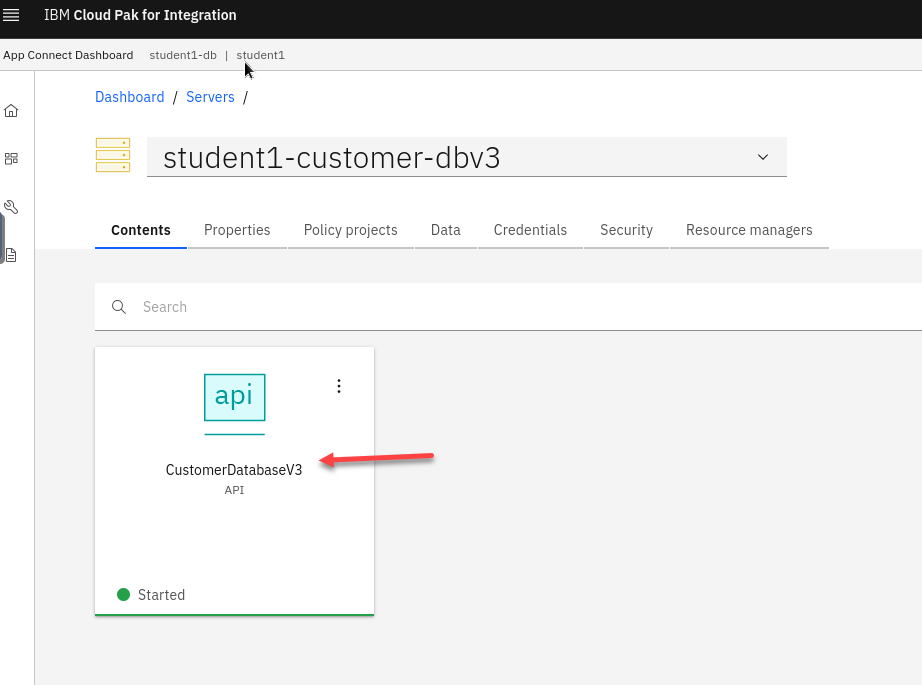Click the document icon in the sidebar
This screenshot has height=685, width=922.
pyautogui.click(x=12, y=255)
